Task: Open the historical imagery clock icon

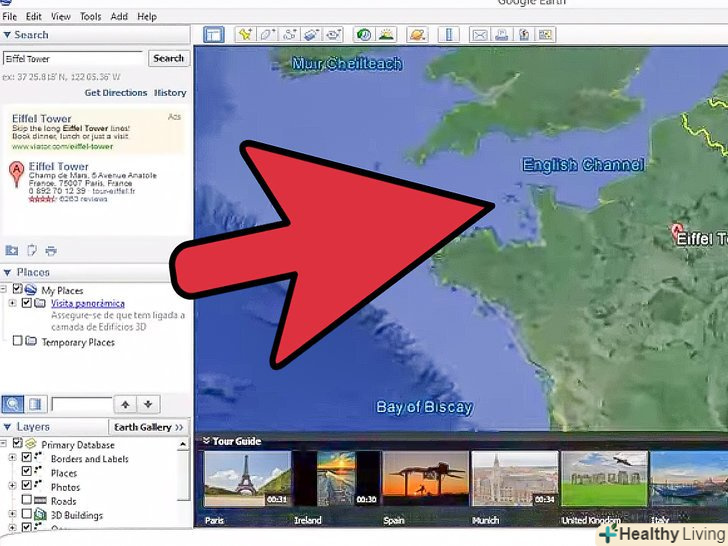Action: click(x=364, y=35)
